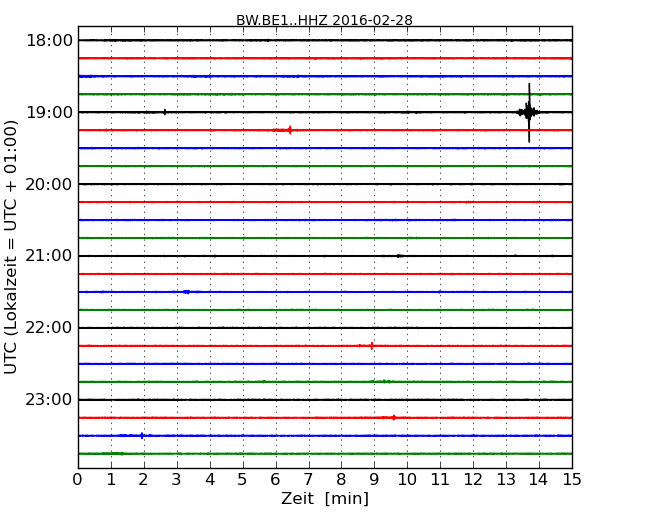Select the 19:00 y-axis time label

49,112
